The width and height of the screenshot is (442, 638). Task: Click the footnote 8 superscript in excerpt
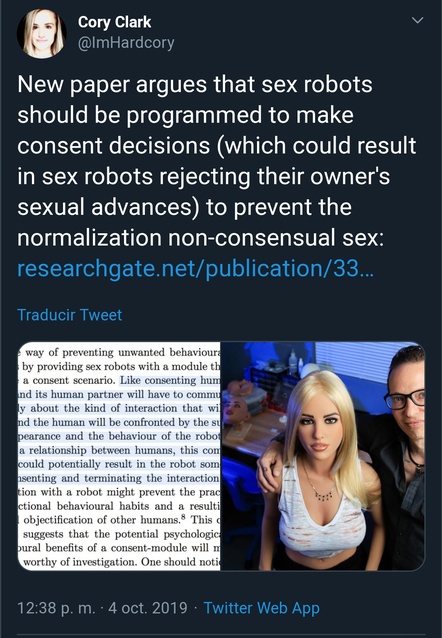pyautogui.click(x=183, y=517)
